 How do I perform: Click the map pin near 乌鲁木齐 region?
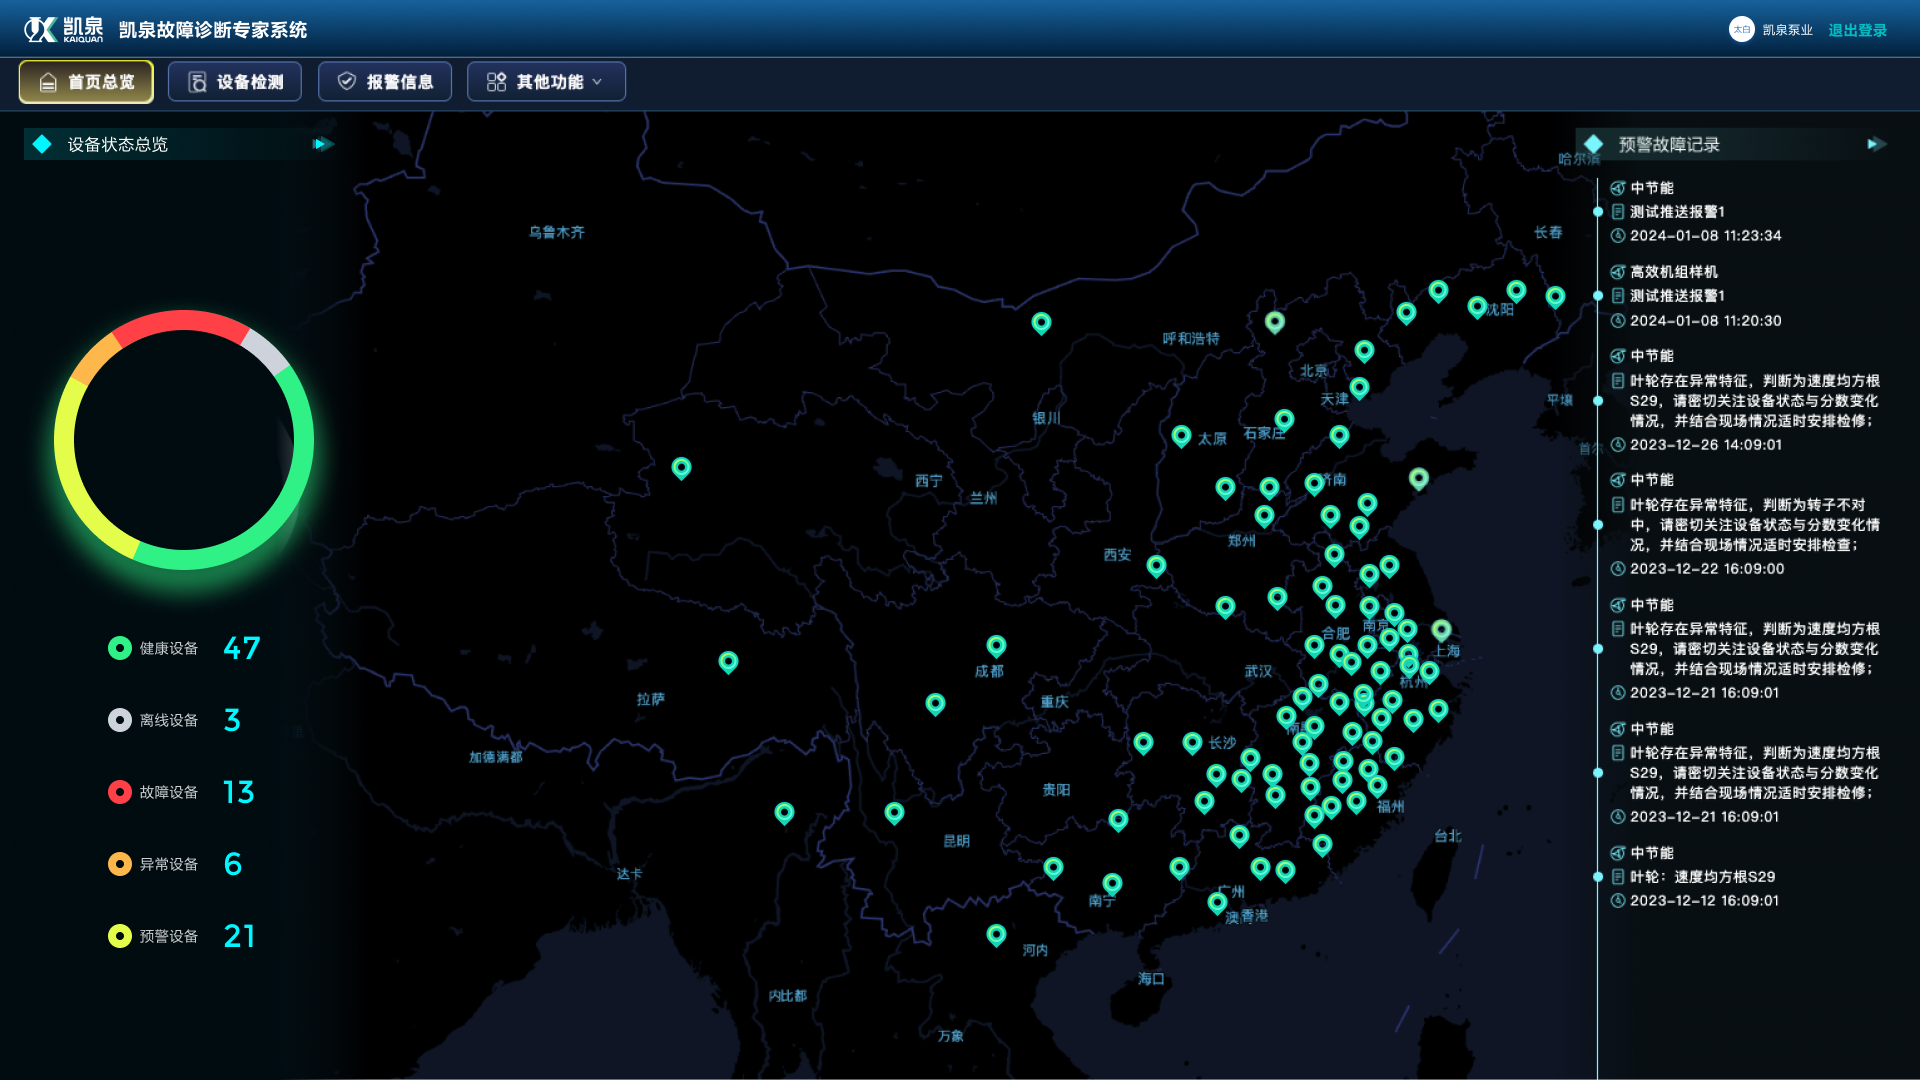tap(681, 467)
